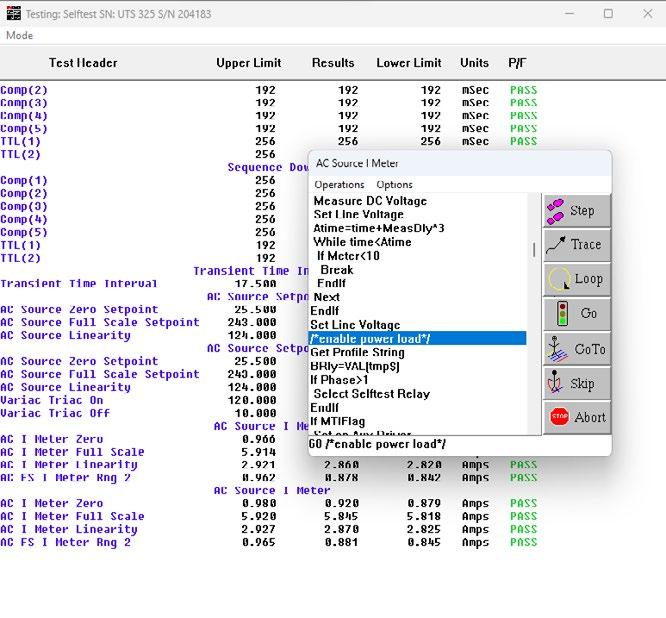Screen dimensions: 666x618
Task: Click the Skip button label
Action: [582, 384]
